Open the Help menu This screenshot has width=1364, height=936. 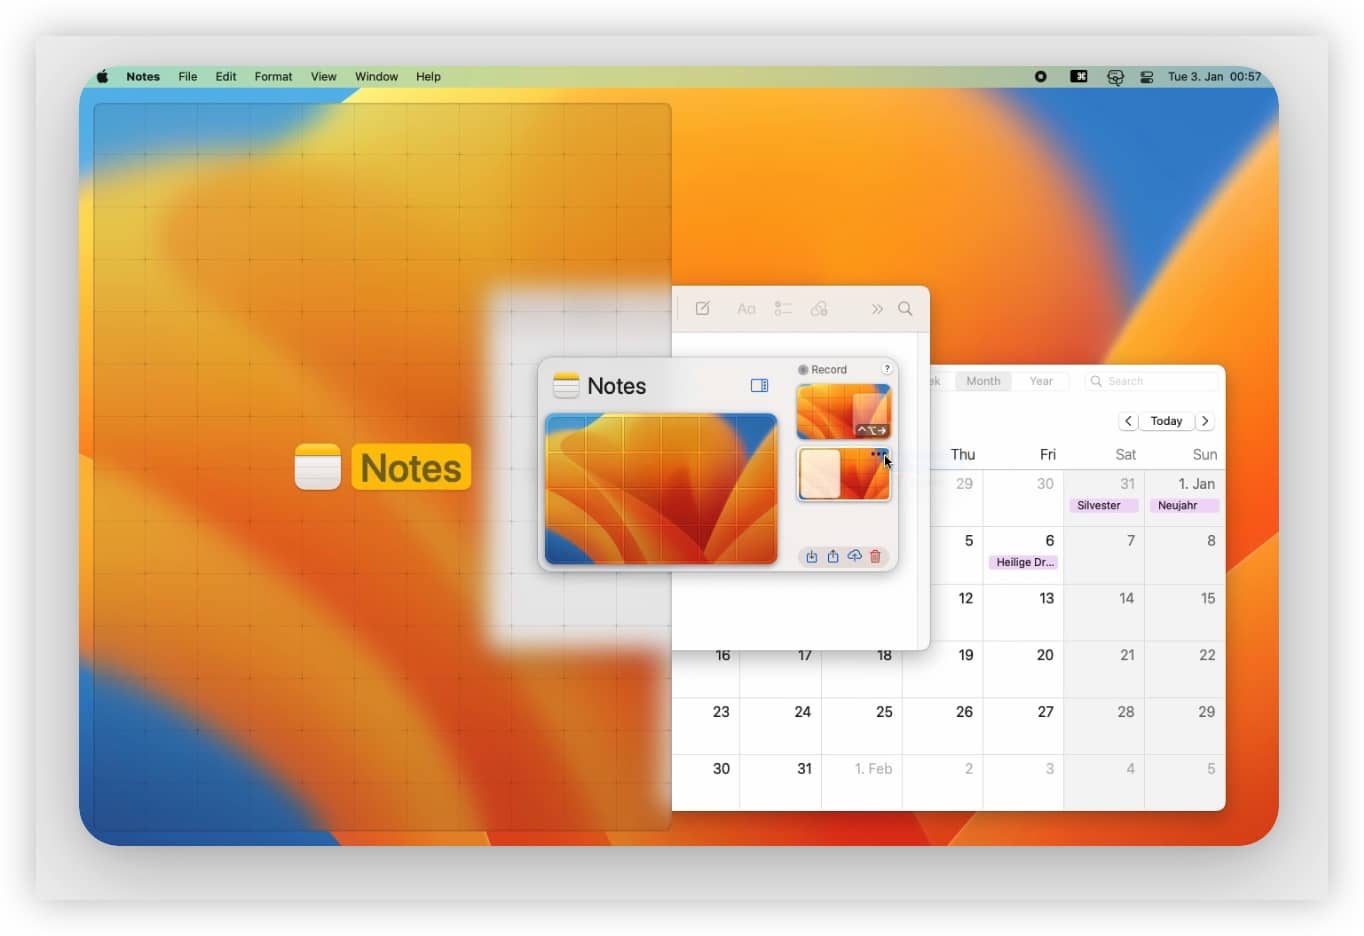(428, 76)
